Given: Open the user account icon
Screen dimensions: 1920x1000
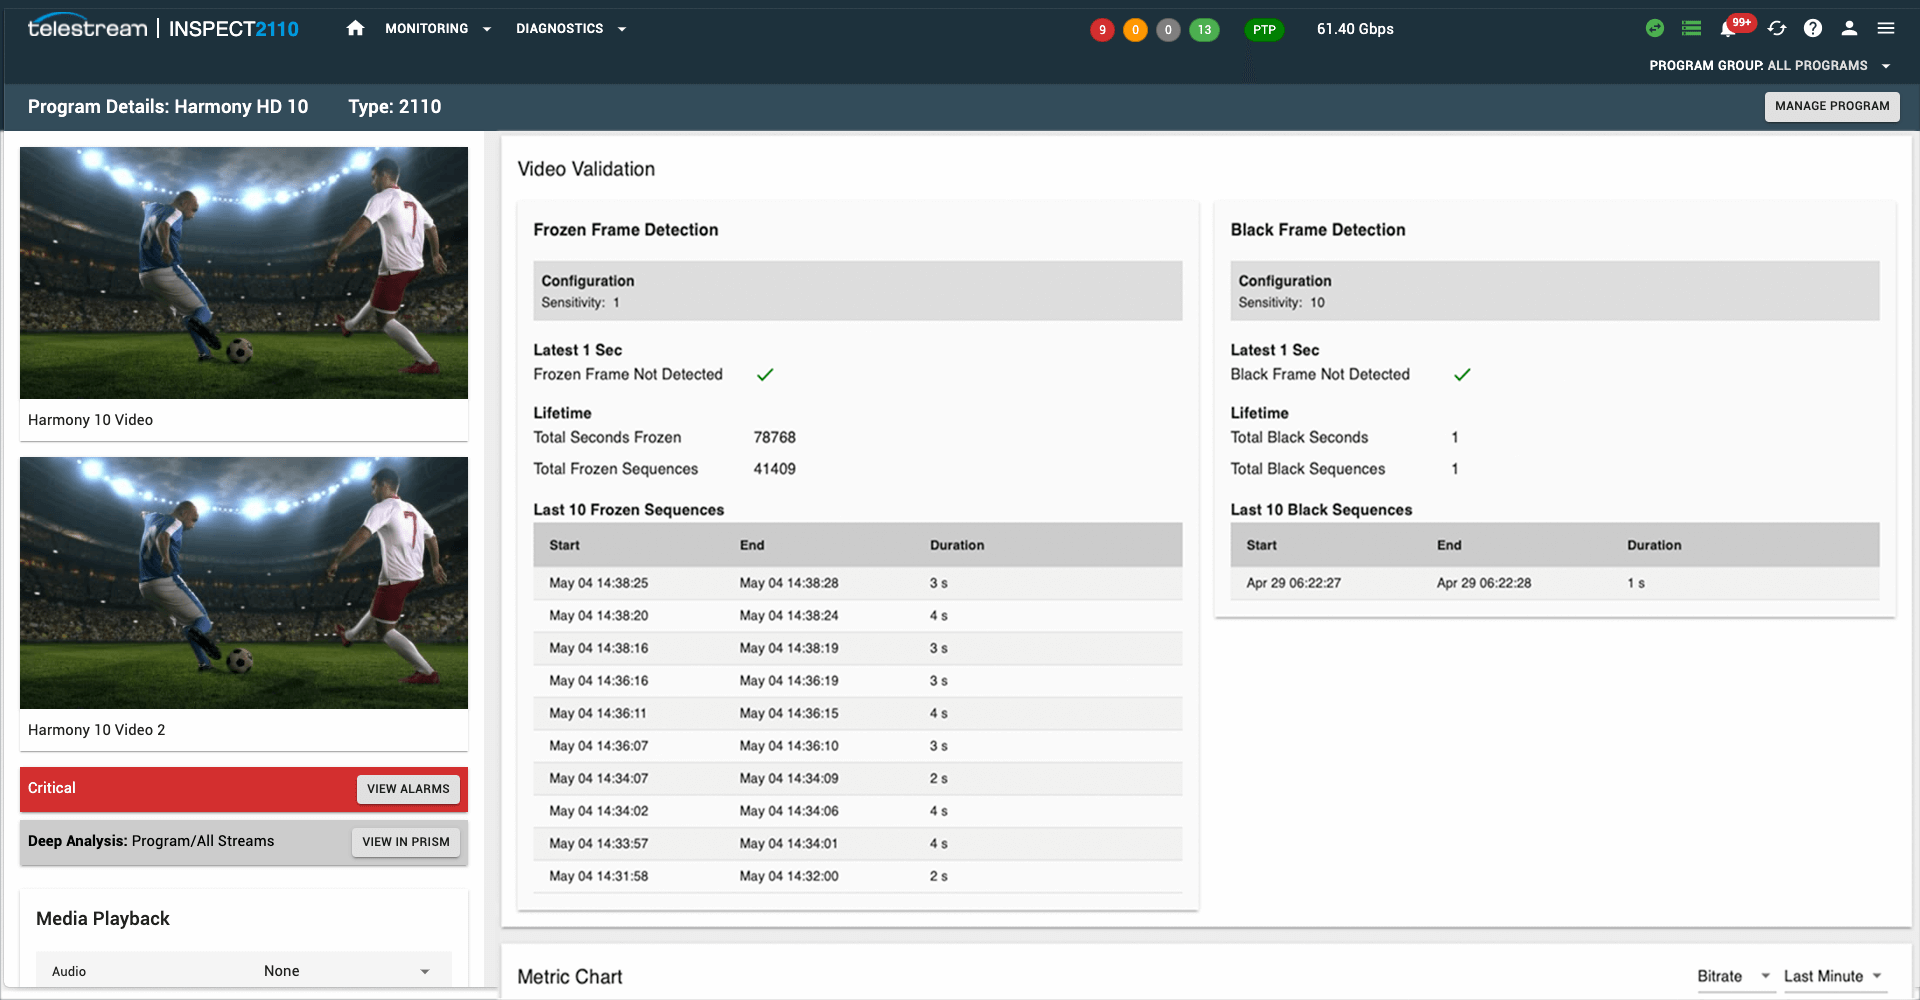Looking at the screenshot, I should click(1849, 28).
